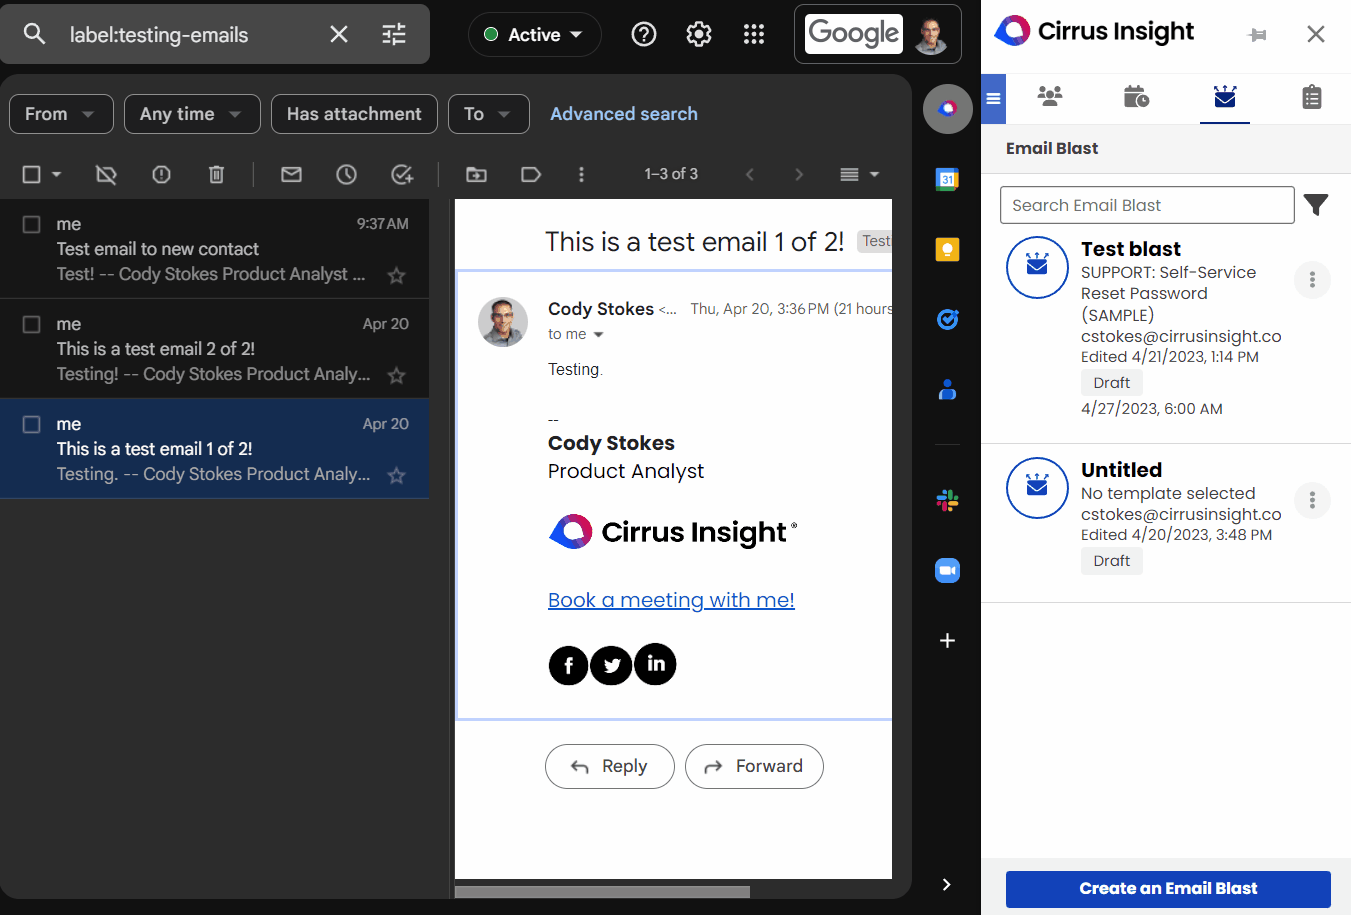Open Google Tasks side panel icon
Viewport: 1351px width, 915px height.
[x=948, y=320]
